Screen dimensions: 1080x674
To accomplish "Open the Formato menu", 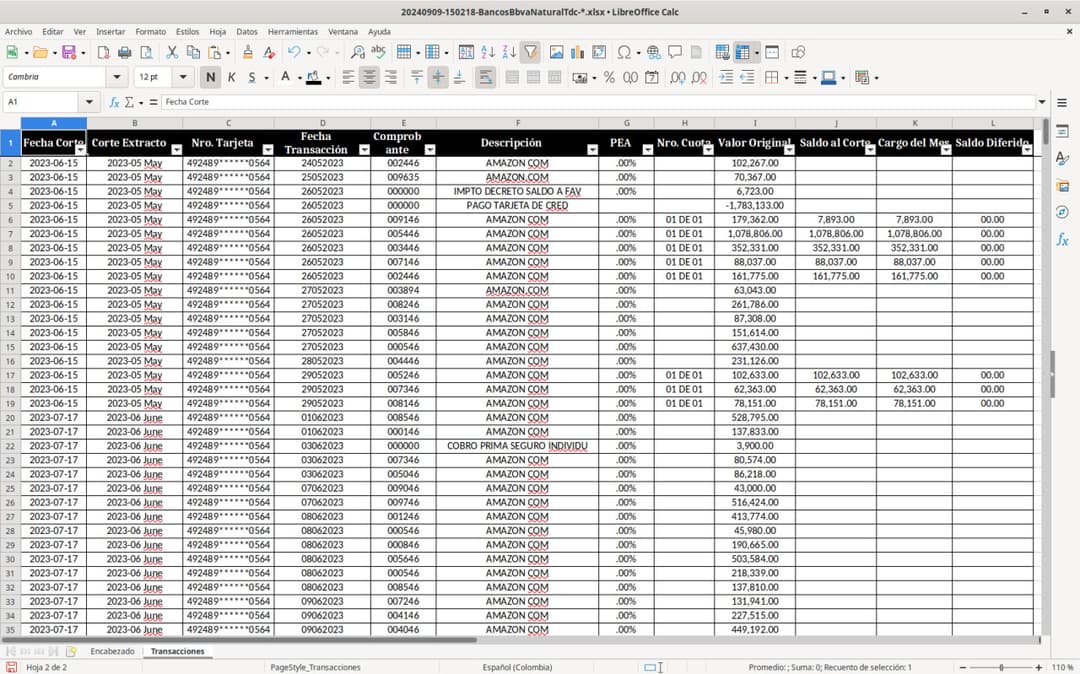I will point(150,32).
